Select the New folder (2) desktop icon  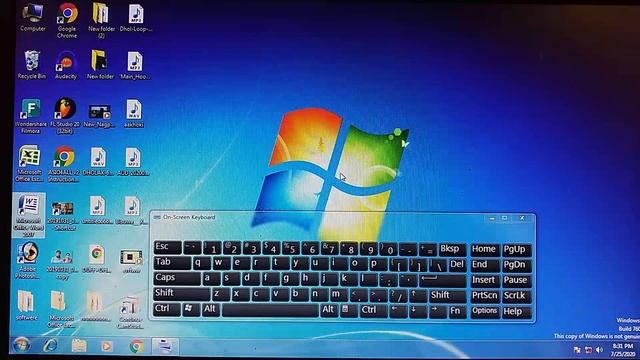point(101,20)
